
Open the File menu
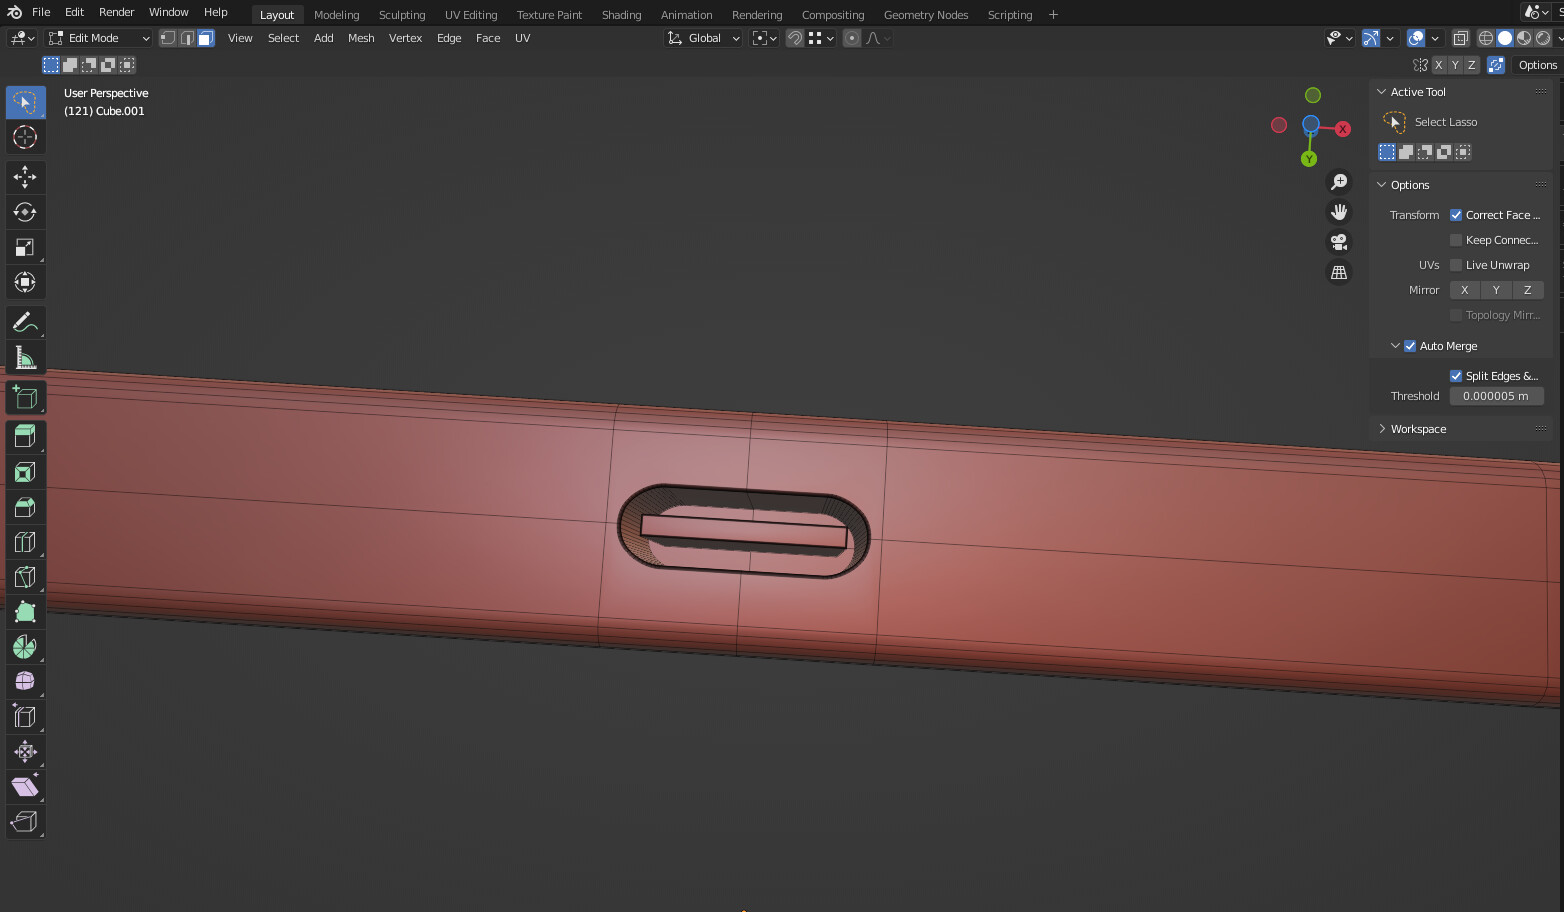coord(41,12)
